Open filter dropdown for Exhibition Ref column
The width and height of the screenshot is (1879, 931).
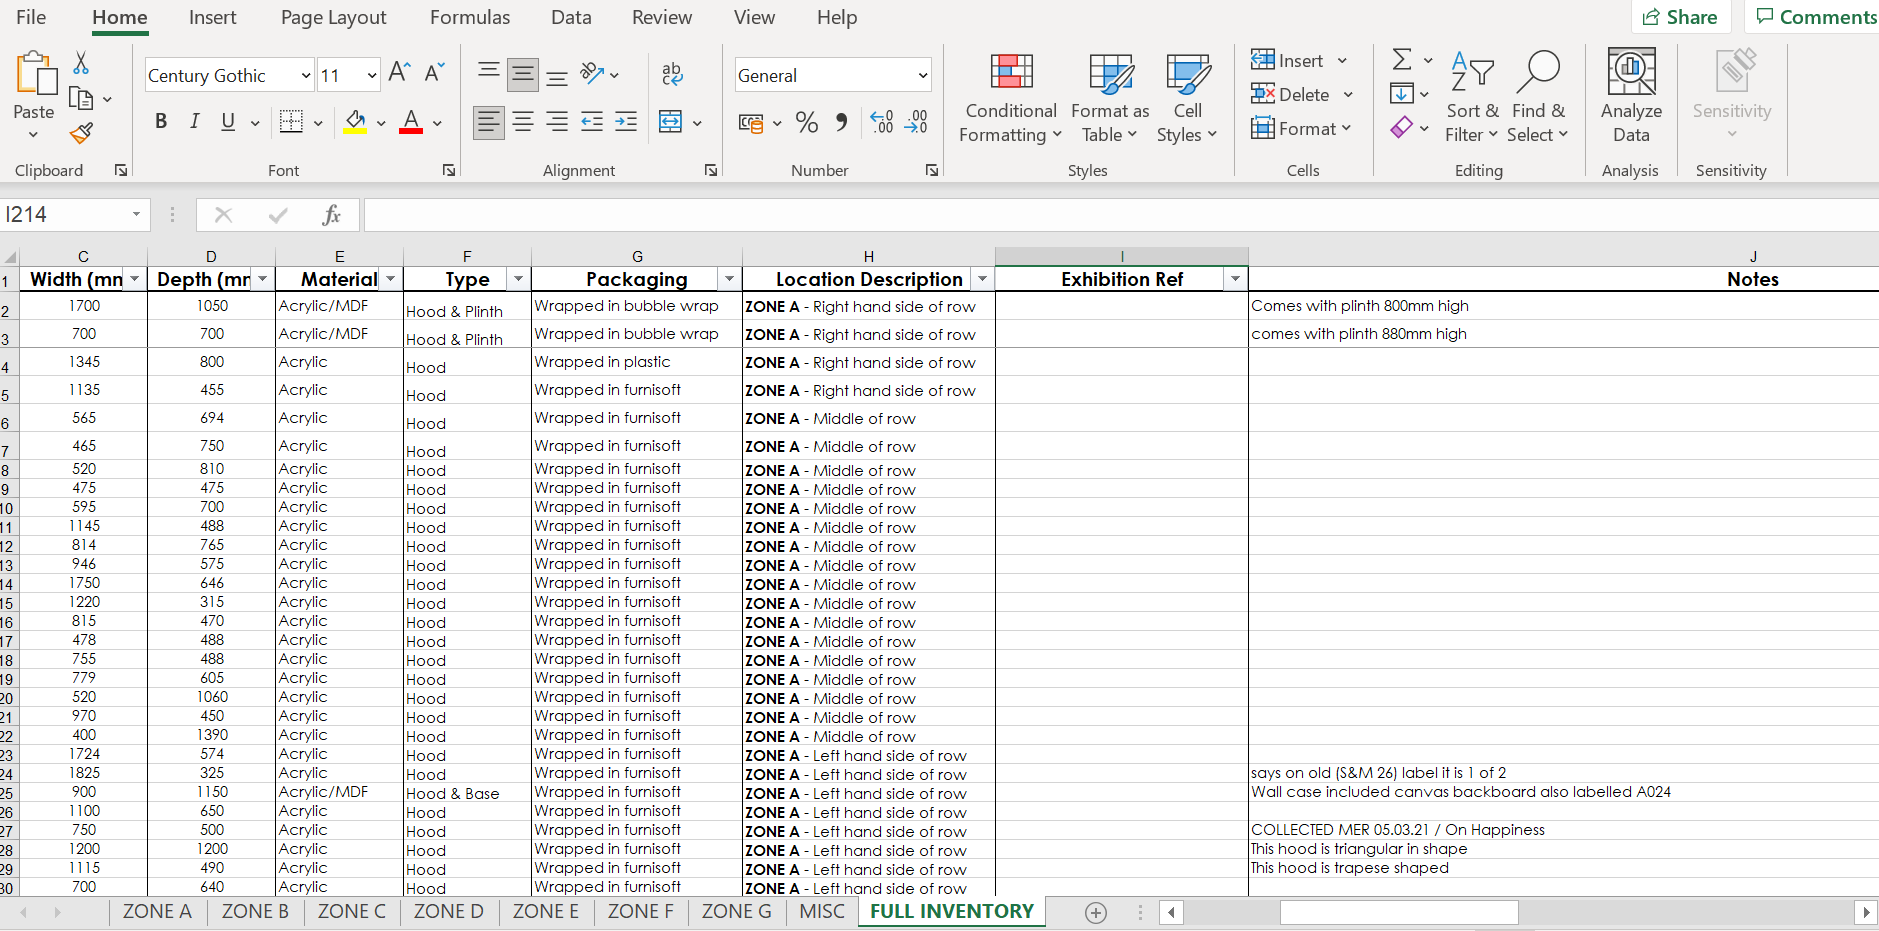pyautogui.click(x=1236, y=279)
